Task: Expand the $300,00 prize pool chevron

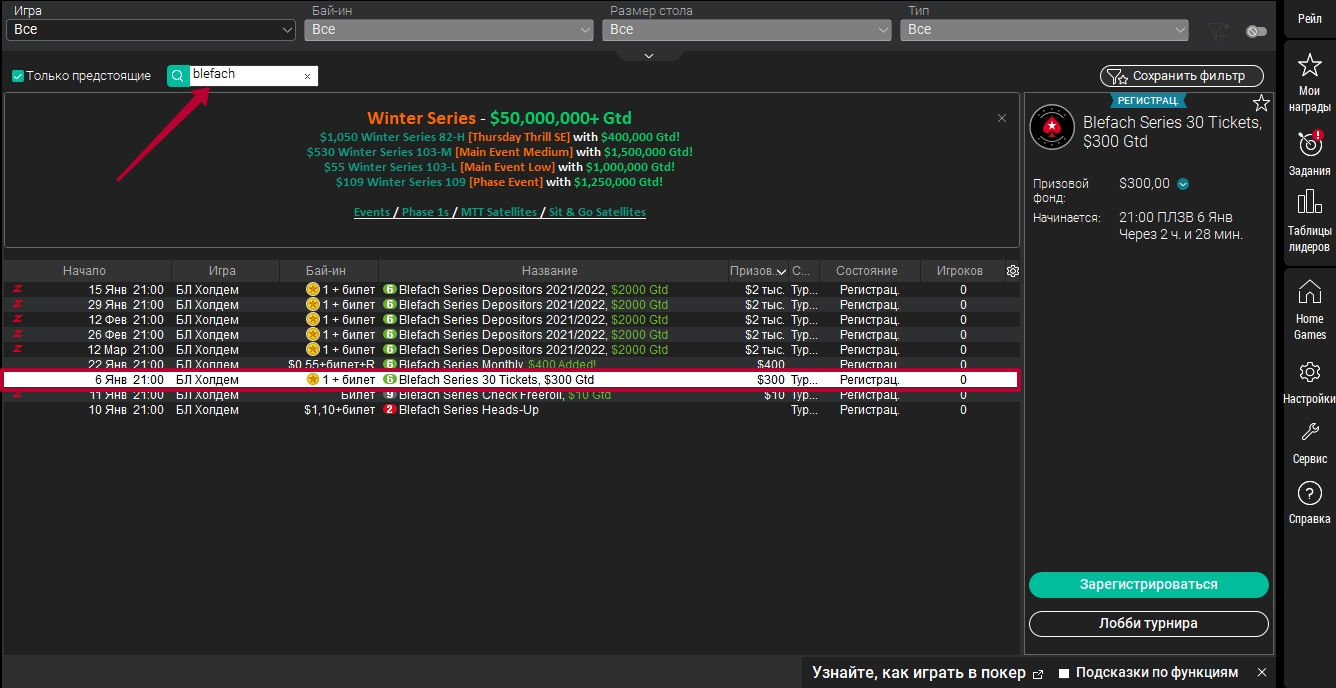Action: point(1183,184)
